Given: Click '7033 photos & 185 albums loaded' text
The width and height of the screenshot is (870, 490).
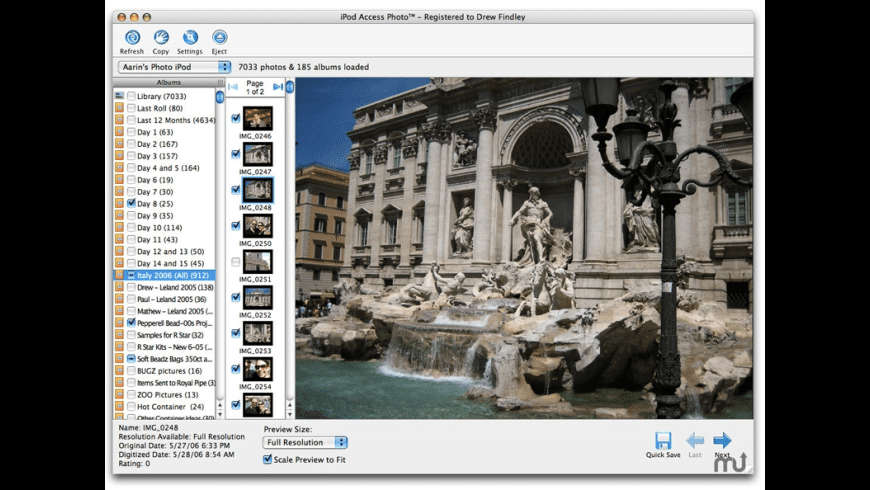Looking at the screenshot, I should 304,67.
